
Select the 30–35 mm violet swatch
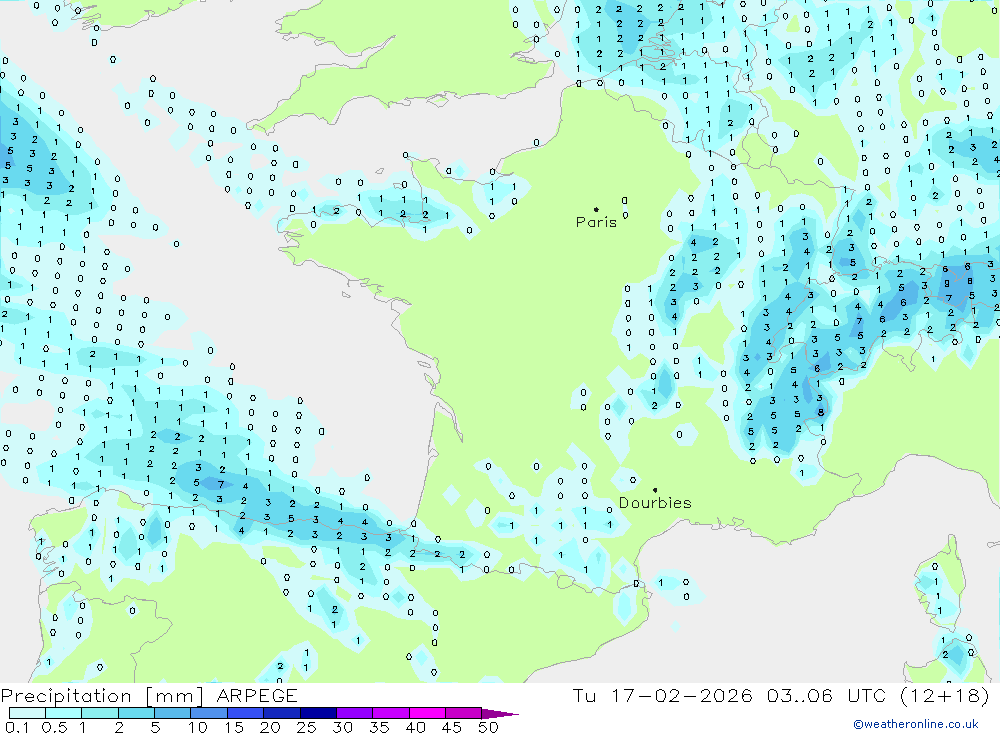[x=355, y=713]
